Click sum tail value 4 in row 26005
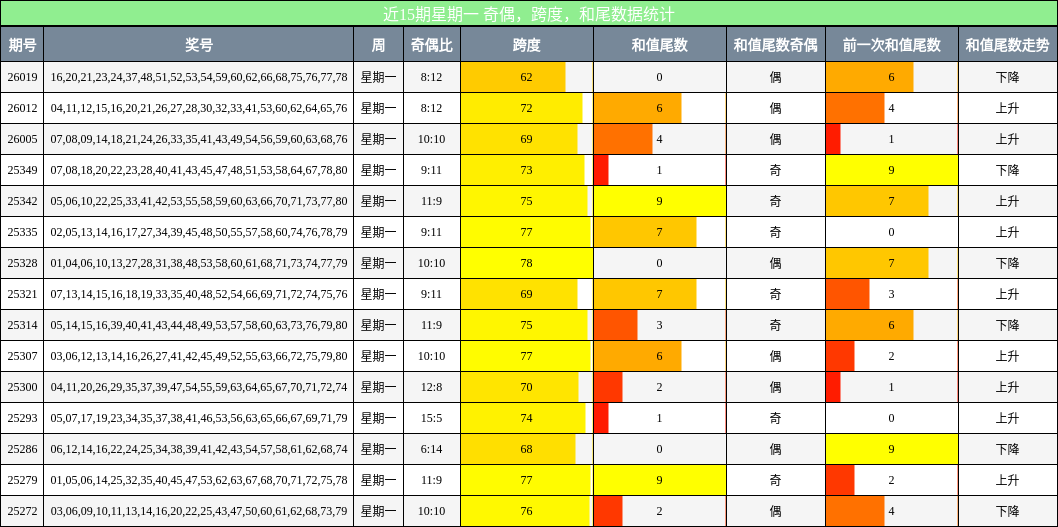This screenshot has height=527, width=1058. (660, 139)
